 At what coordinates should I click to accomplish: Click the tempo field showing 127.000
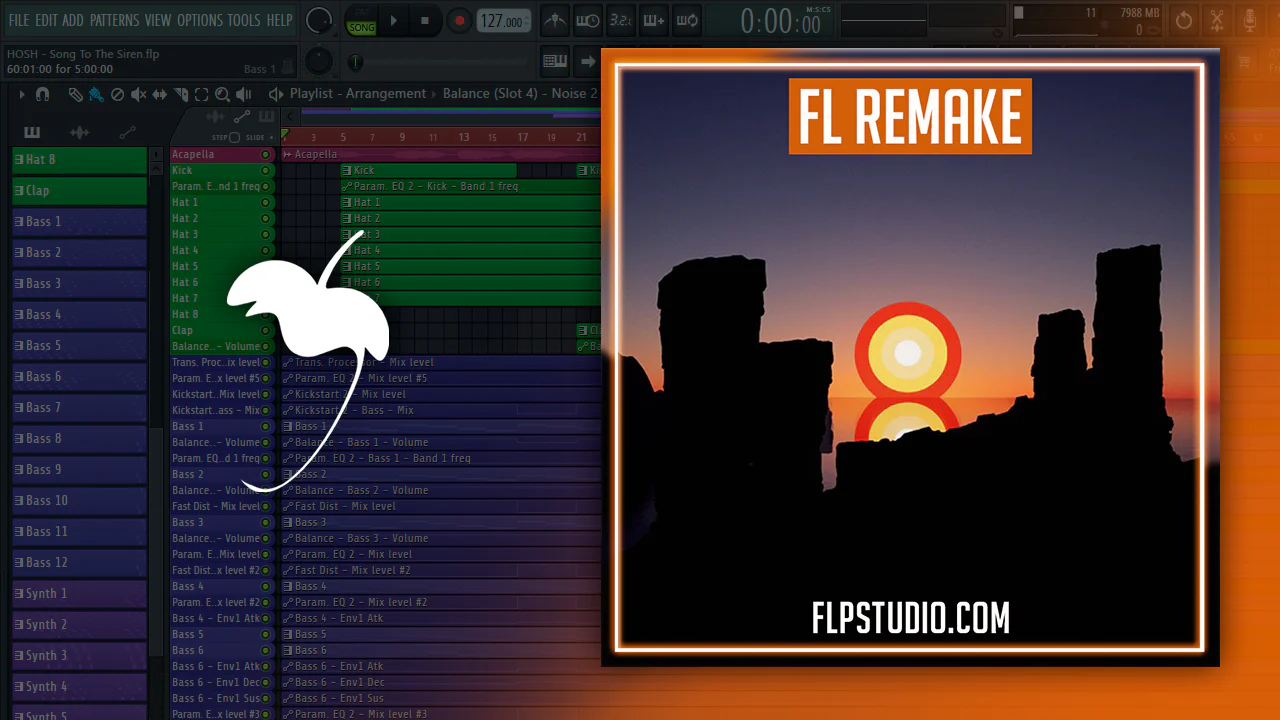coord(503,21)
